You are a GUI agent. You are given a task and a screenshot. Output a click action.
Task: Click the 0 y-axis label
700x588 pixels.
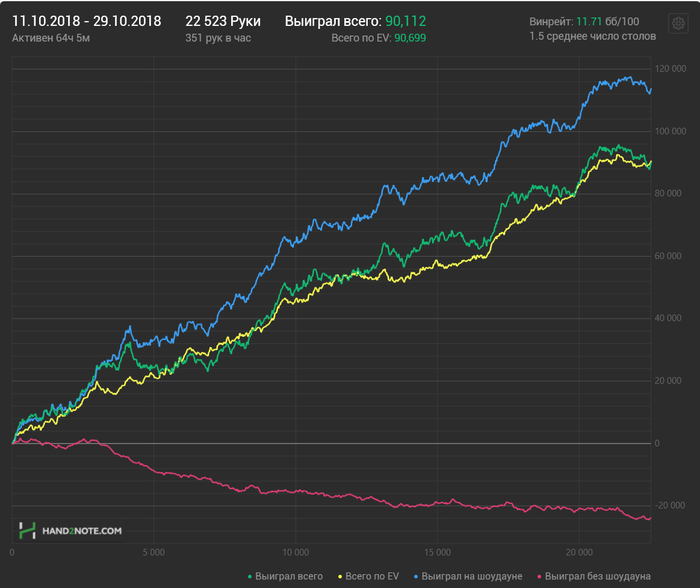657,443
